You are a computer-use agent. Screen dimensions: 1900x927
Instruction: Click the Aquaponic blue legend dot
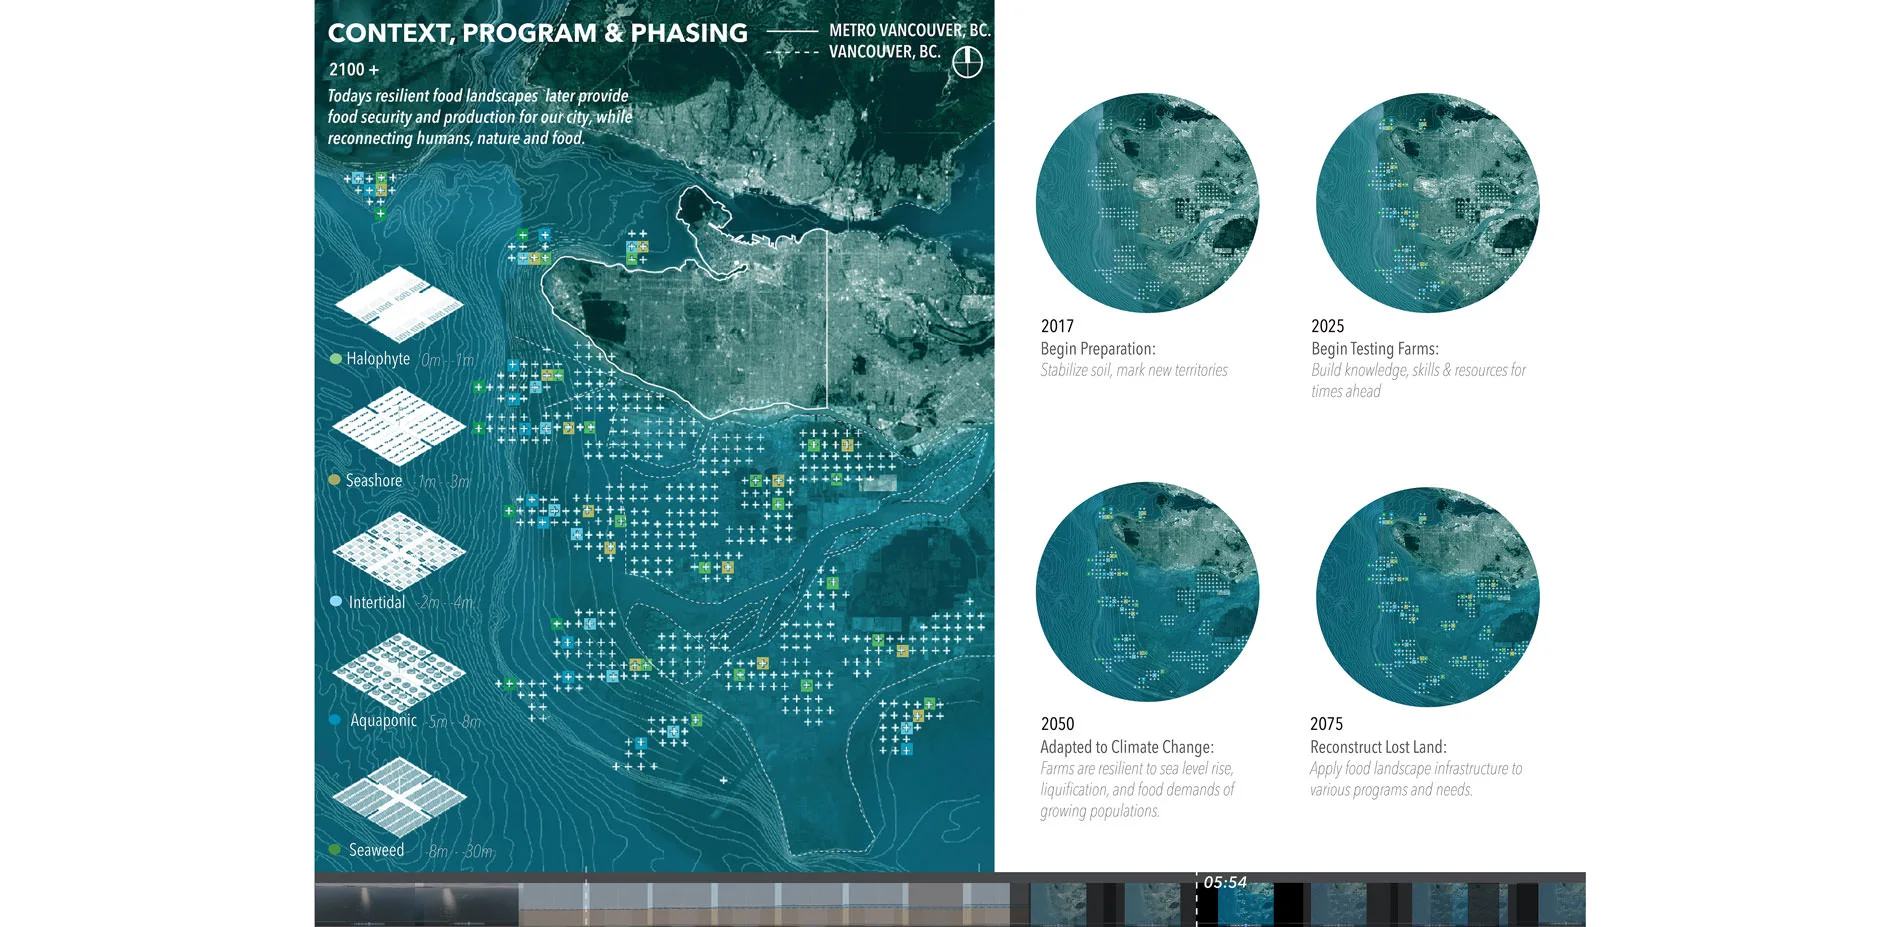tap(335, 720)
